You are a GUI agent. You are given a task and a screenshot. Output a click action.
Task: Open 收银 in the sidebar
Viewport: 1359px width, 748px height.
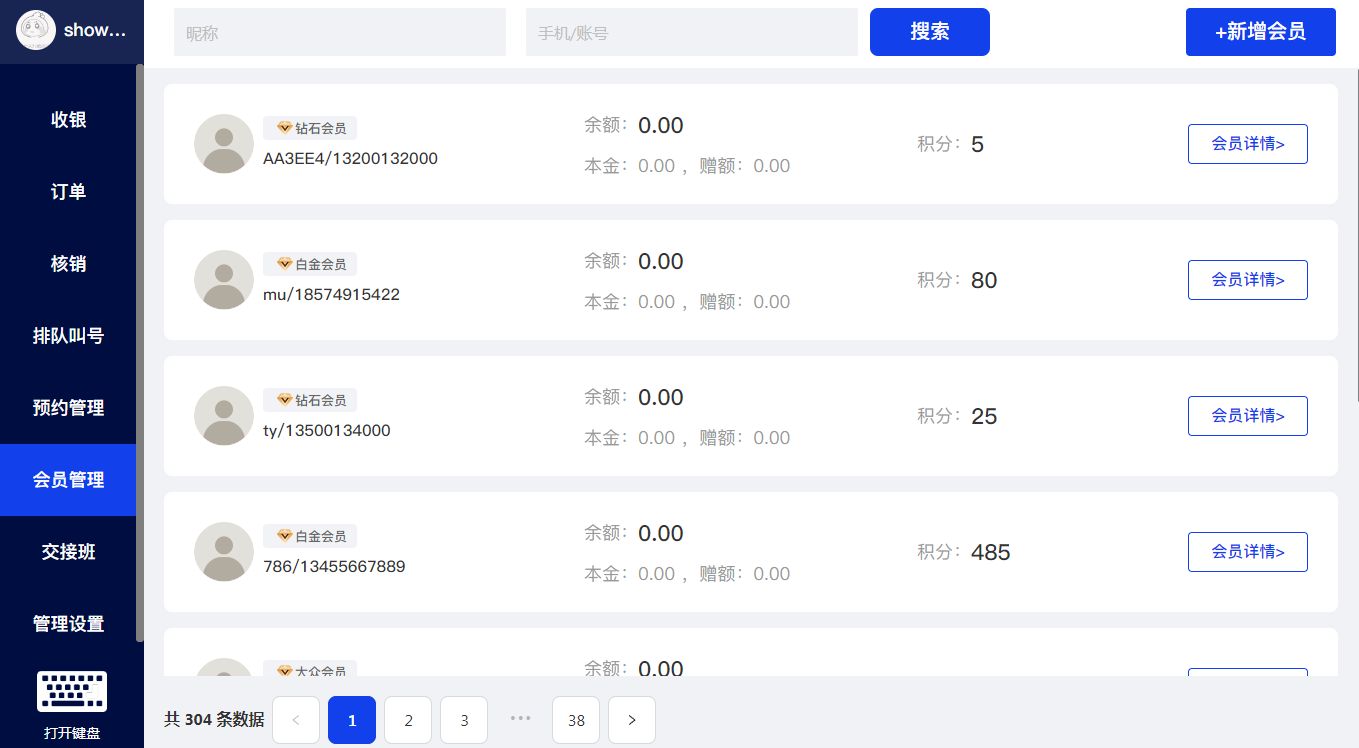click(x=68, y=120)
